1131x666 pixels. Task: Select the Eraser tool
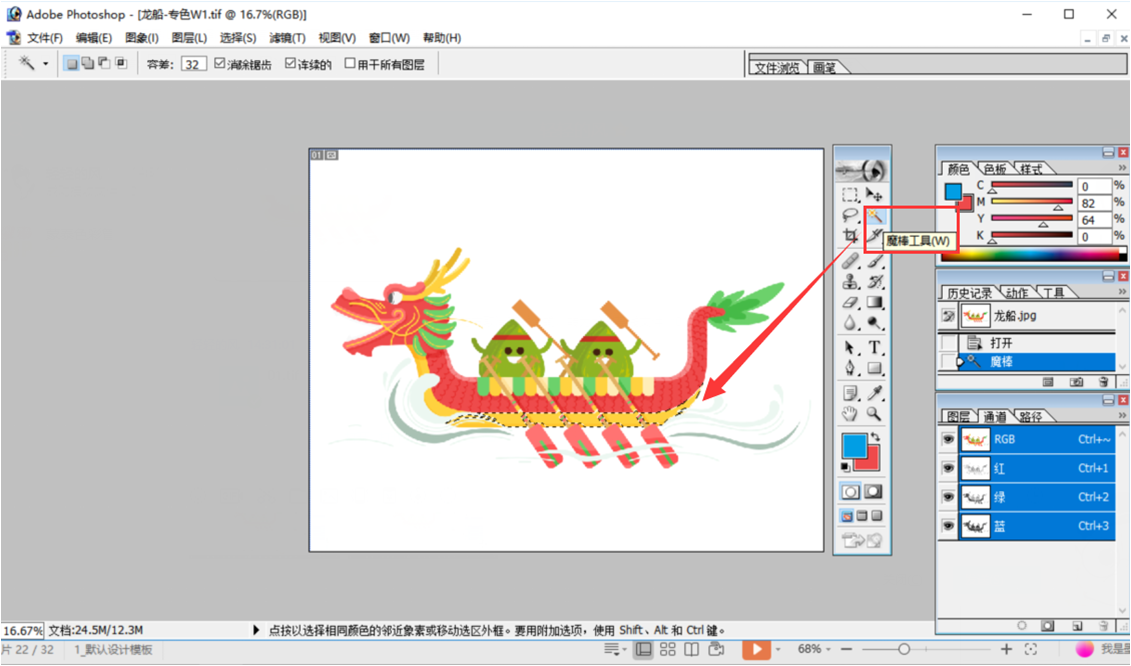(850, 302)
